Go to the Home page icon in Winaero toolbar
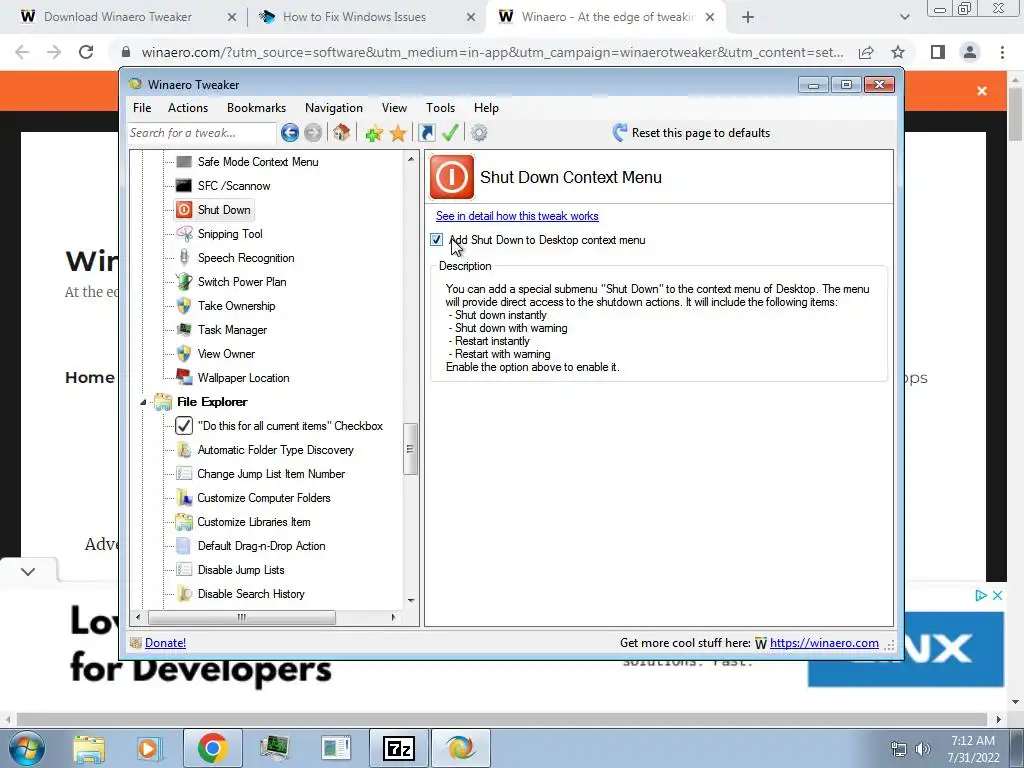1024x768 pixels. pyautogui.click(x=341, y=133)
